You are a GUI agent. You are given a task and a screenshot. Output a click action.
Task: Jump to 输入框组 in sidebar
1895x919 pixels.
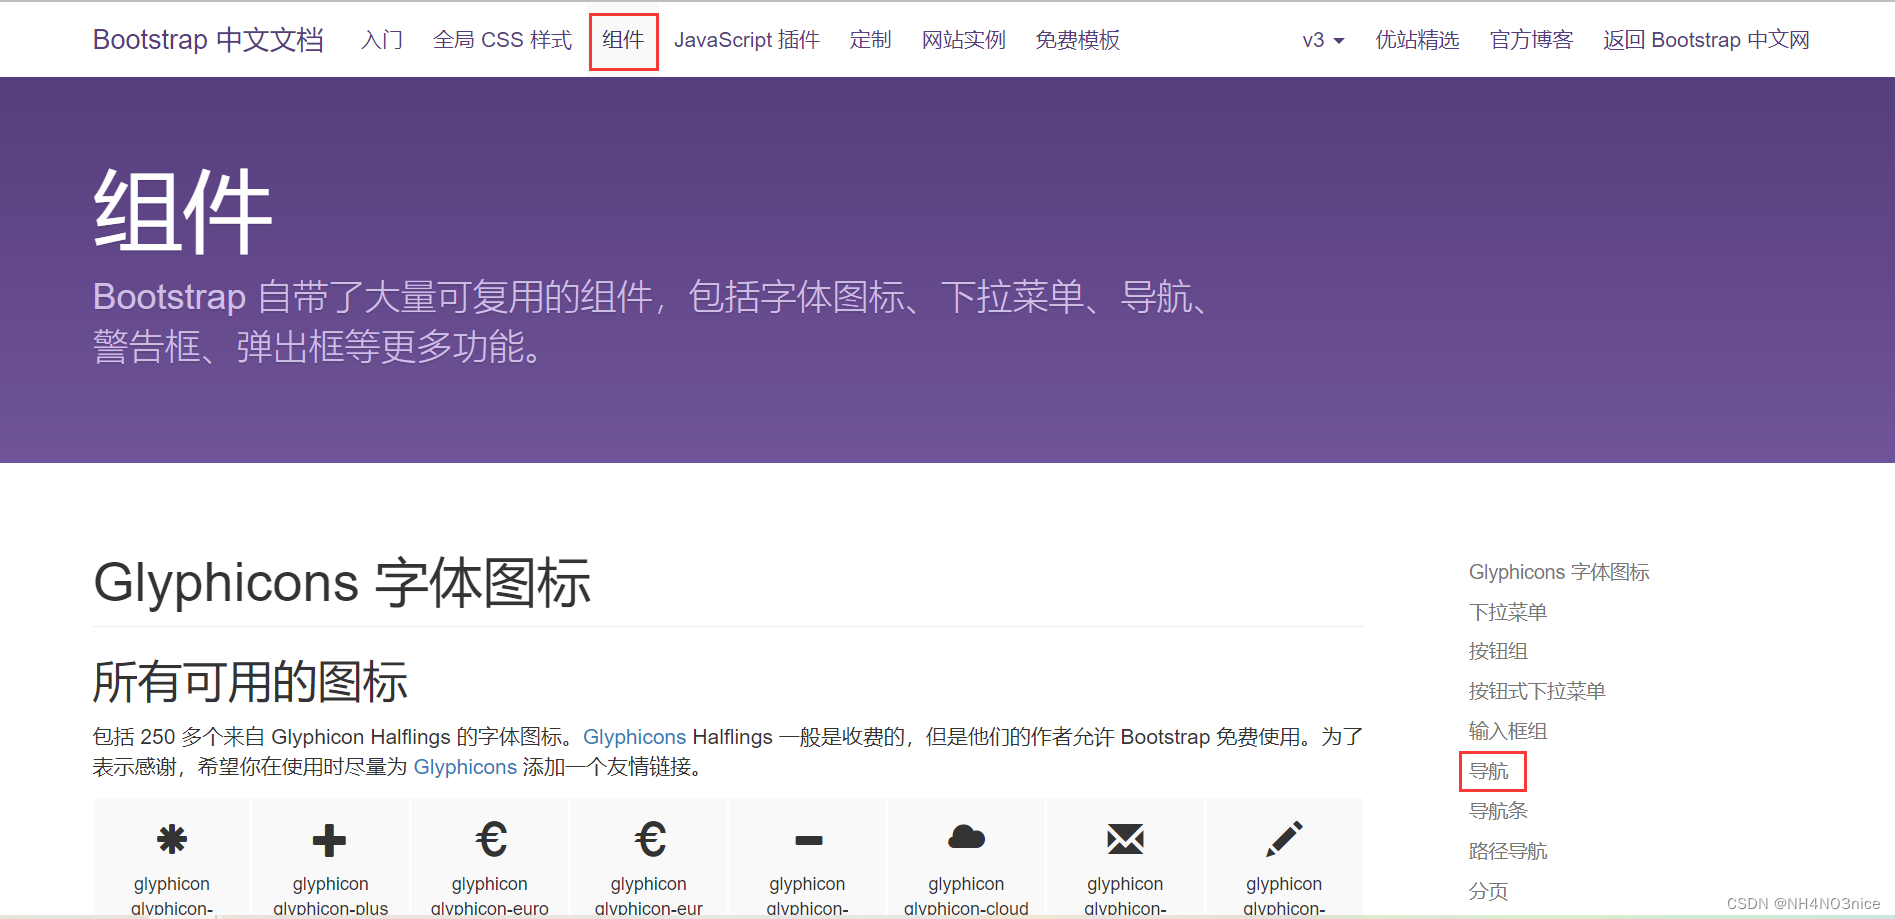point(1508,731)
